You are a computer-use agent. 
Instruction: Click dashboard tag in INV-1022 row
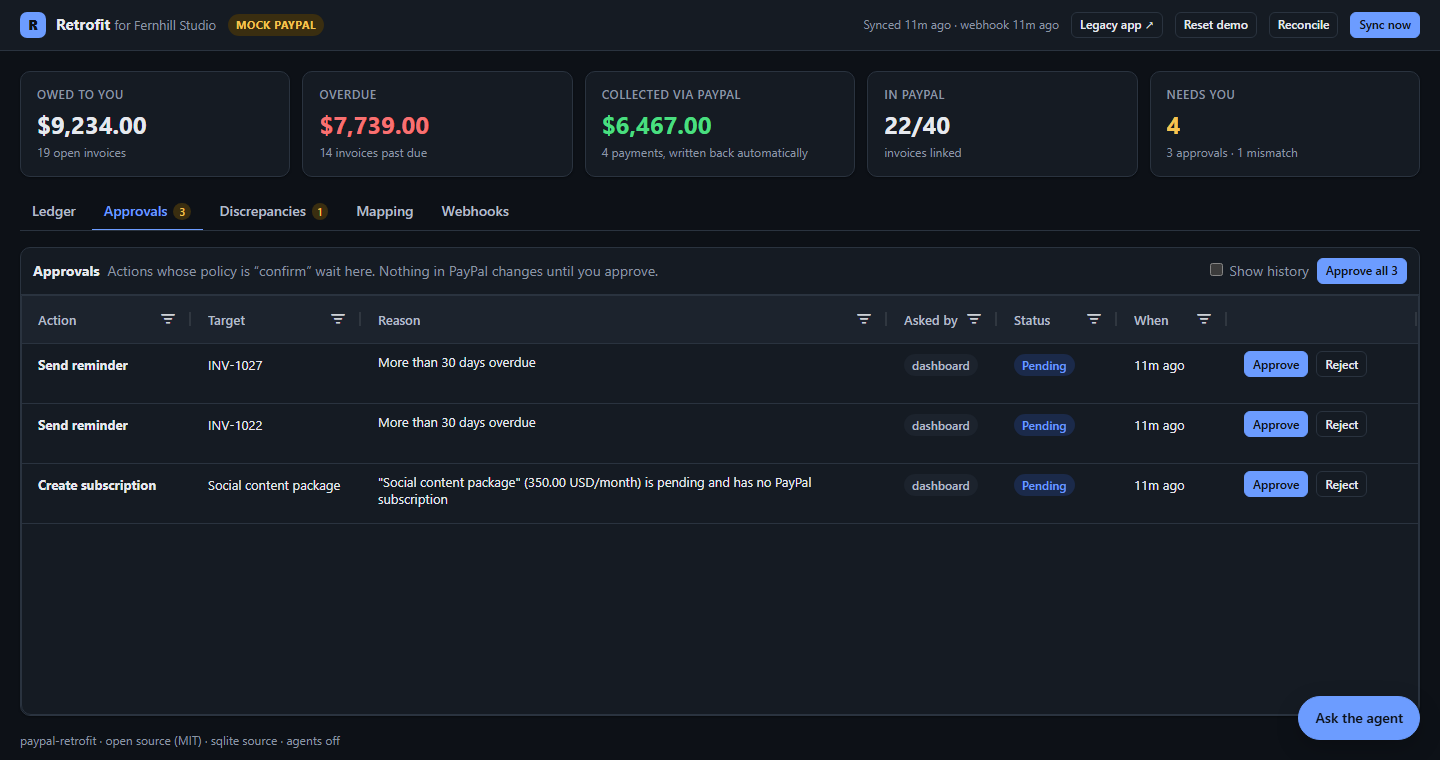(x=941, y=425)
